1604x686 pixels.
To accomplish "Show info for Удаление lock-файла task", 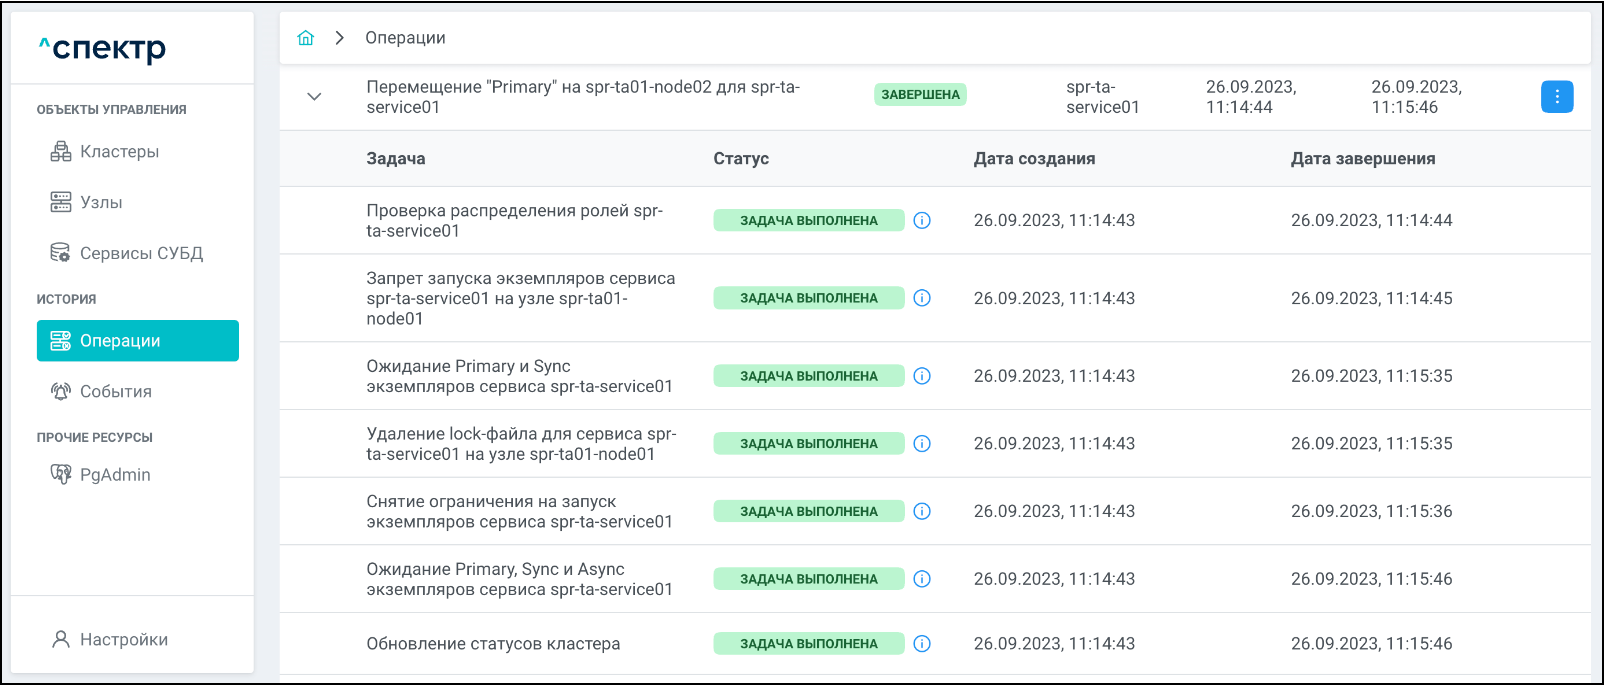I will 922,444.
